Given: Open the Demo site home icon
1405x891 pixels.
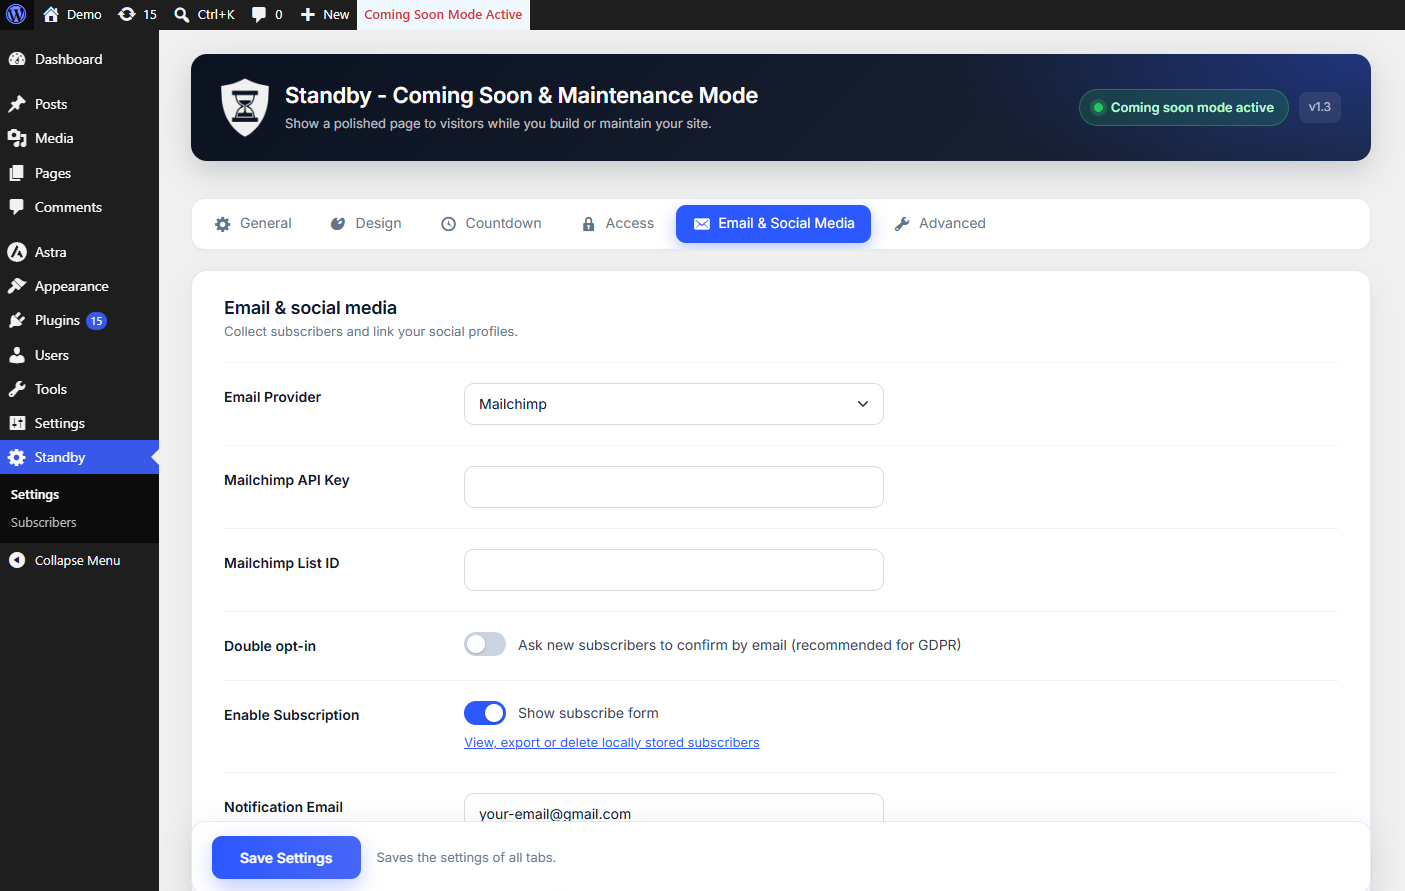Looking at the screenshot, I should coord(51,14).
